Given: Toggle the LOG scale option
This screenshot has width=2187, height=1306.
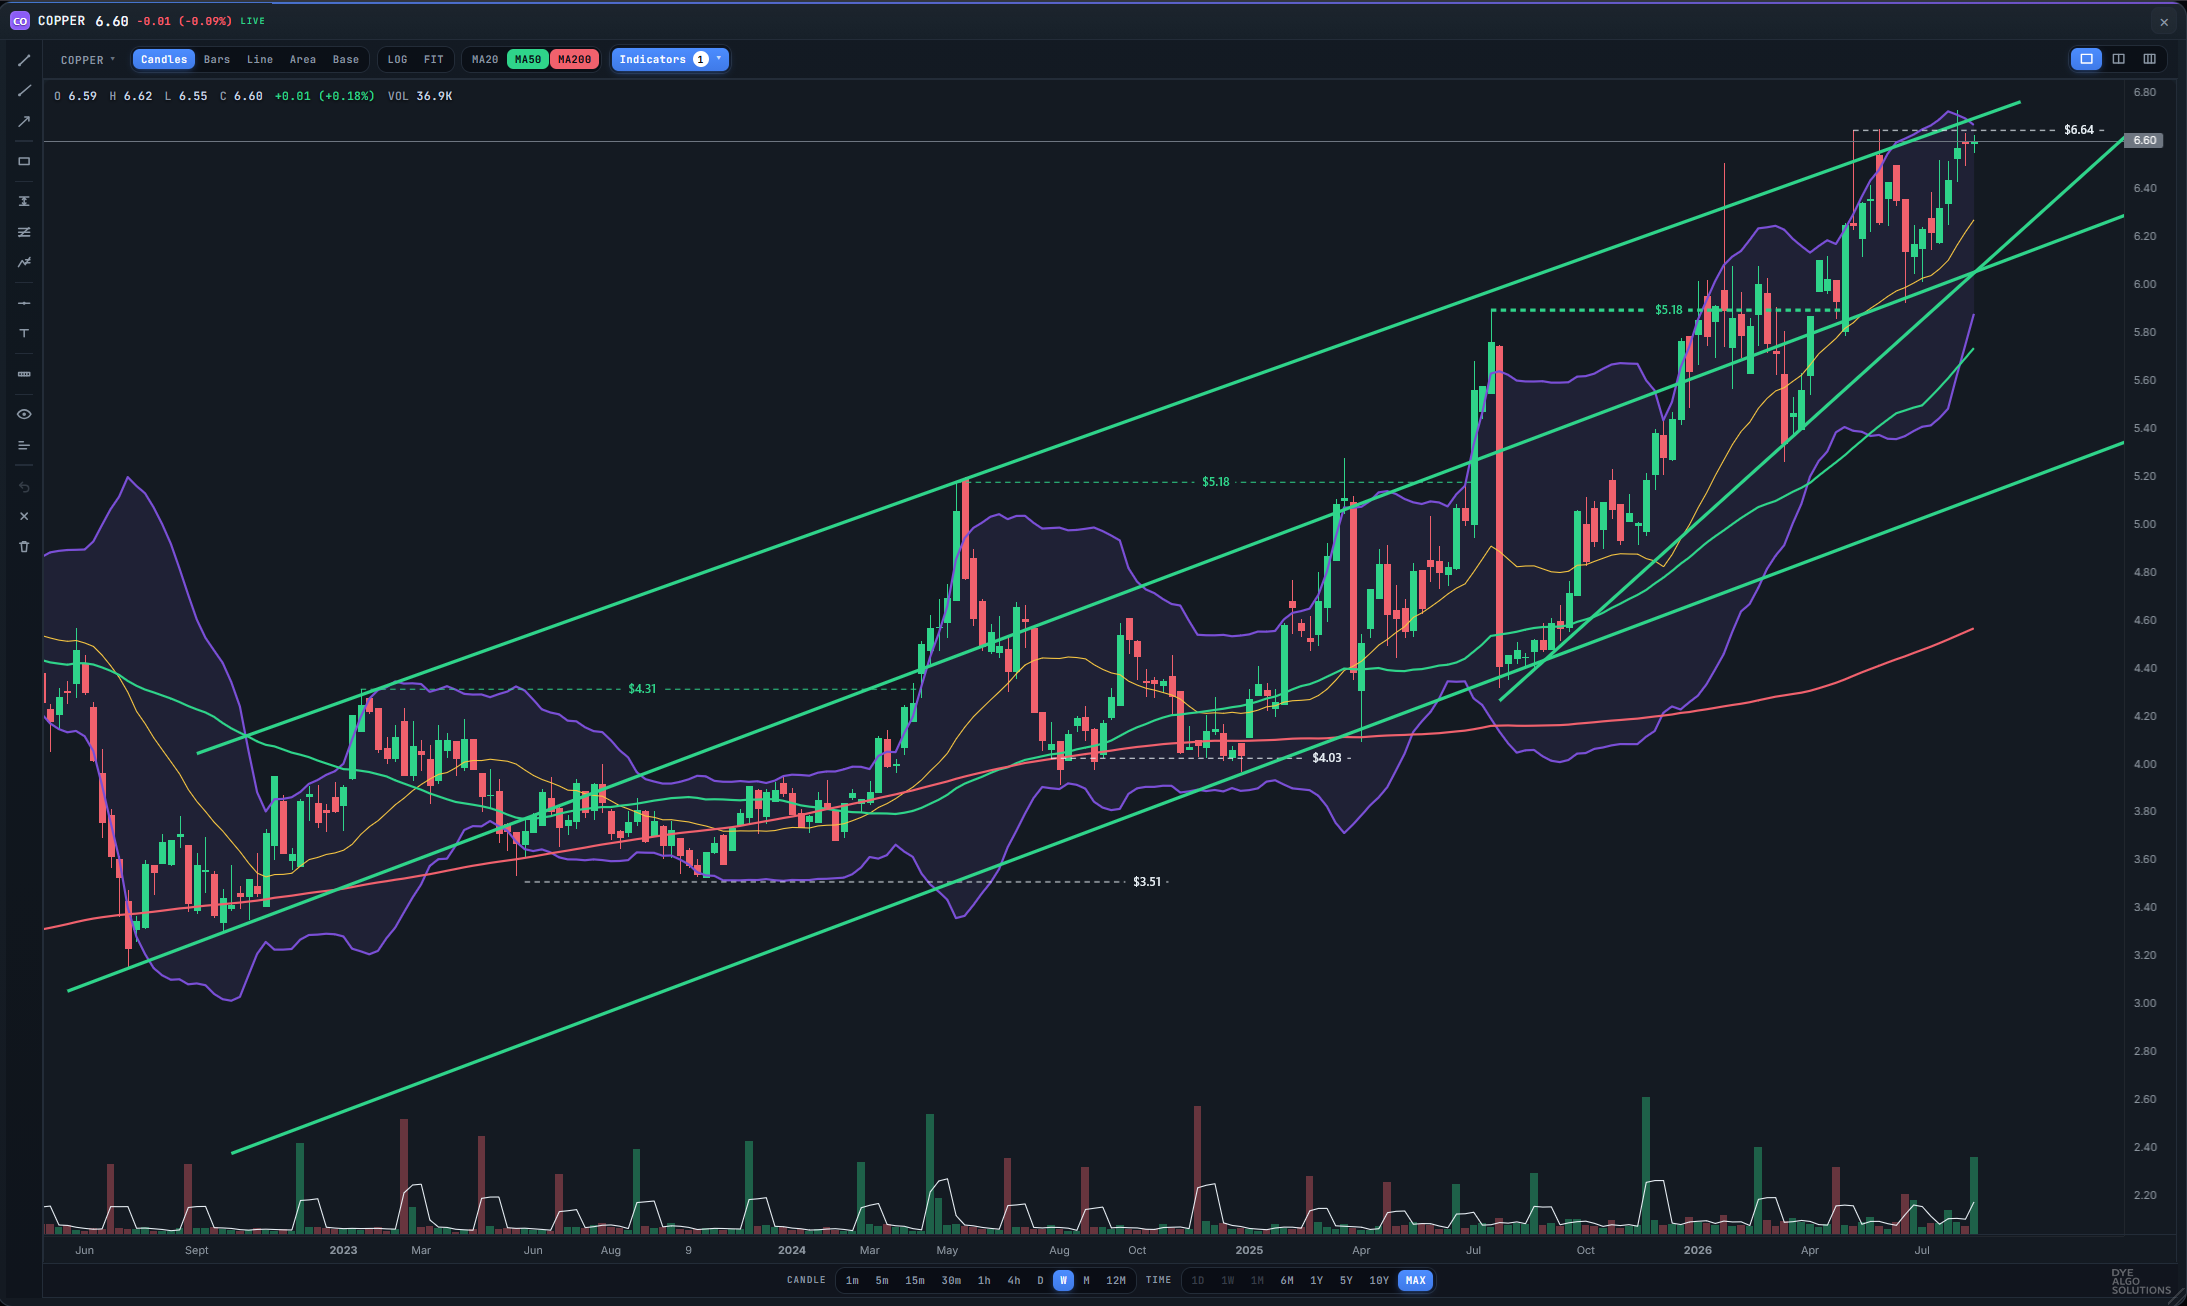Looking at the screenshot, I should (397, 60).
